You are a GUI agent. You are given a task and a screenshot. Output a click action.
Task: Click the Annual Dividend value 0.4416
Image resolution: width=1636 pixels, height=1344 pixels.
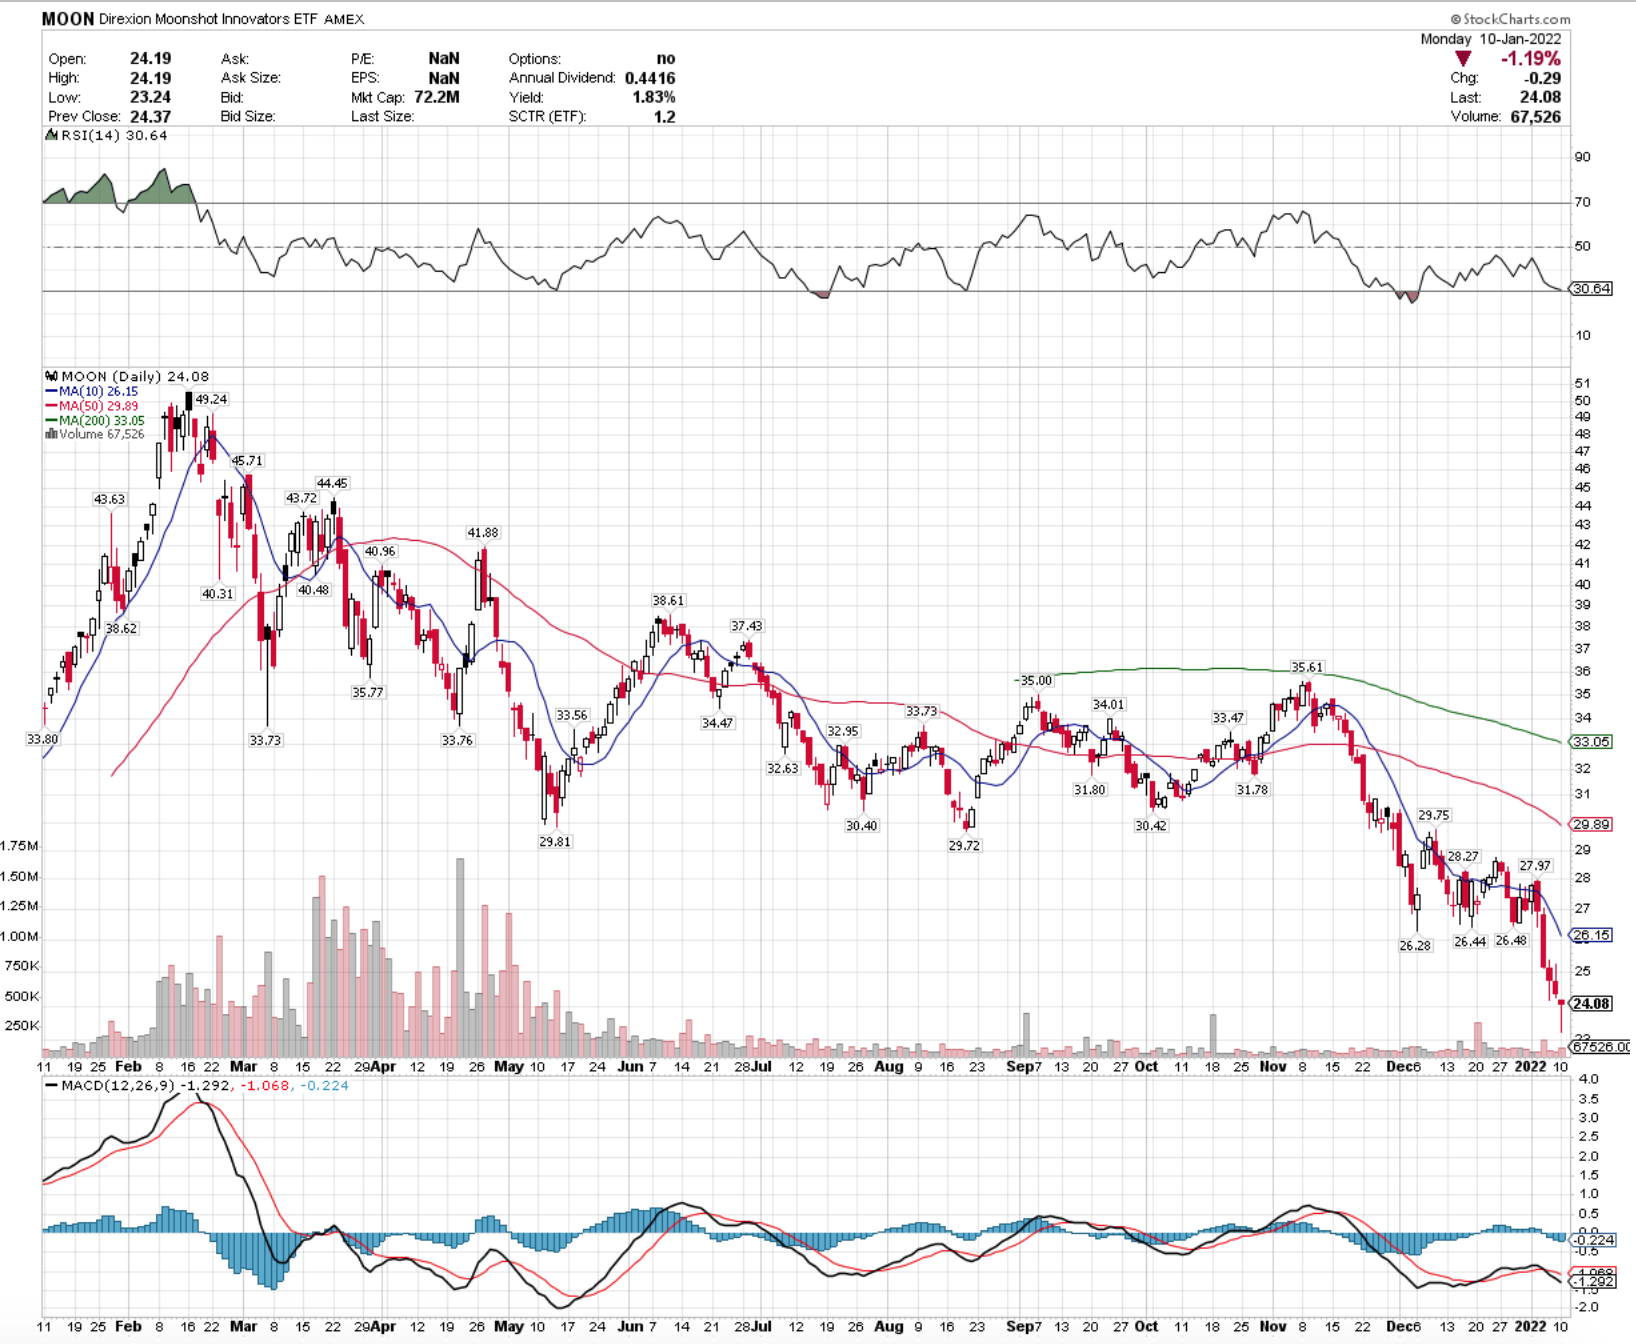click(x=650, y=78)
